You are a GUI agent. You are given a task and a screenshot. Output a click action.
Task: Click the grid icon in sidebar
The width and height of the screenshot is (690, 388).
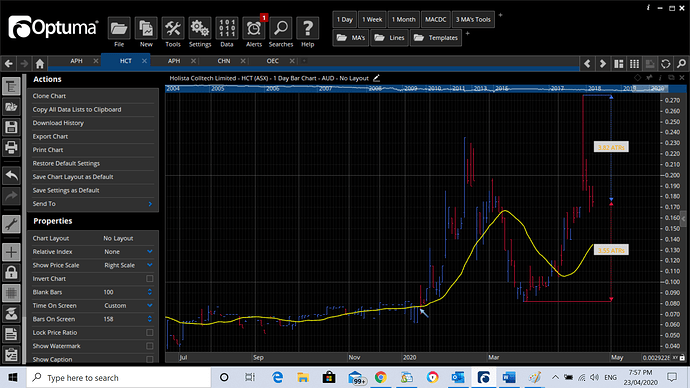(11, 293)
